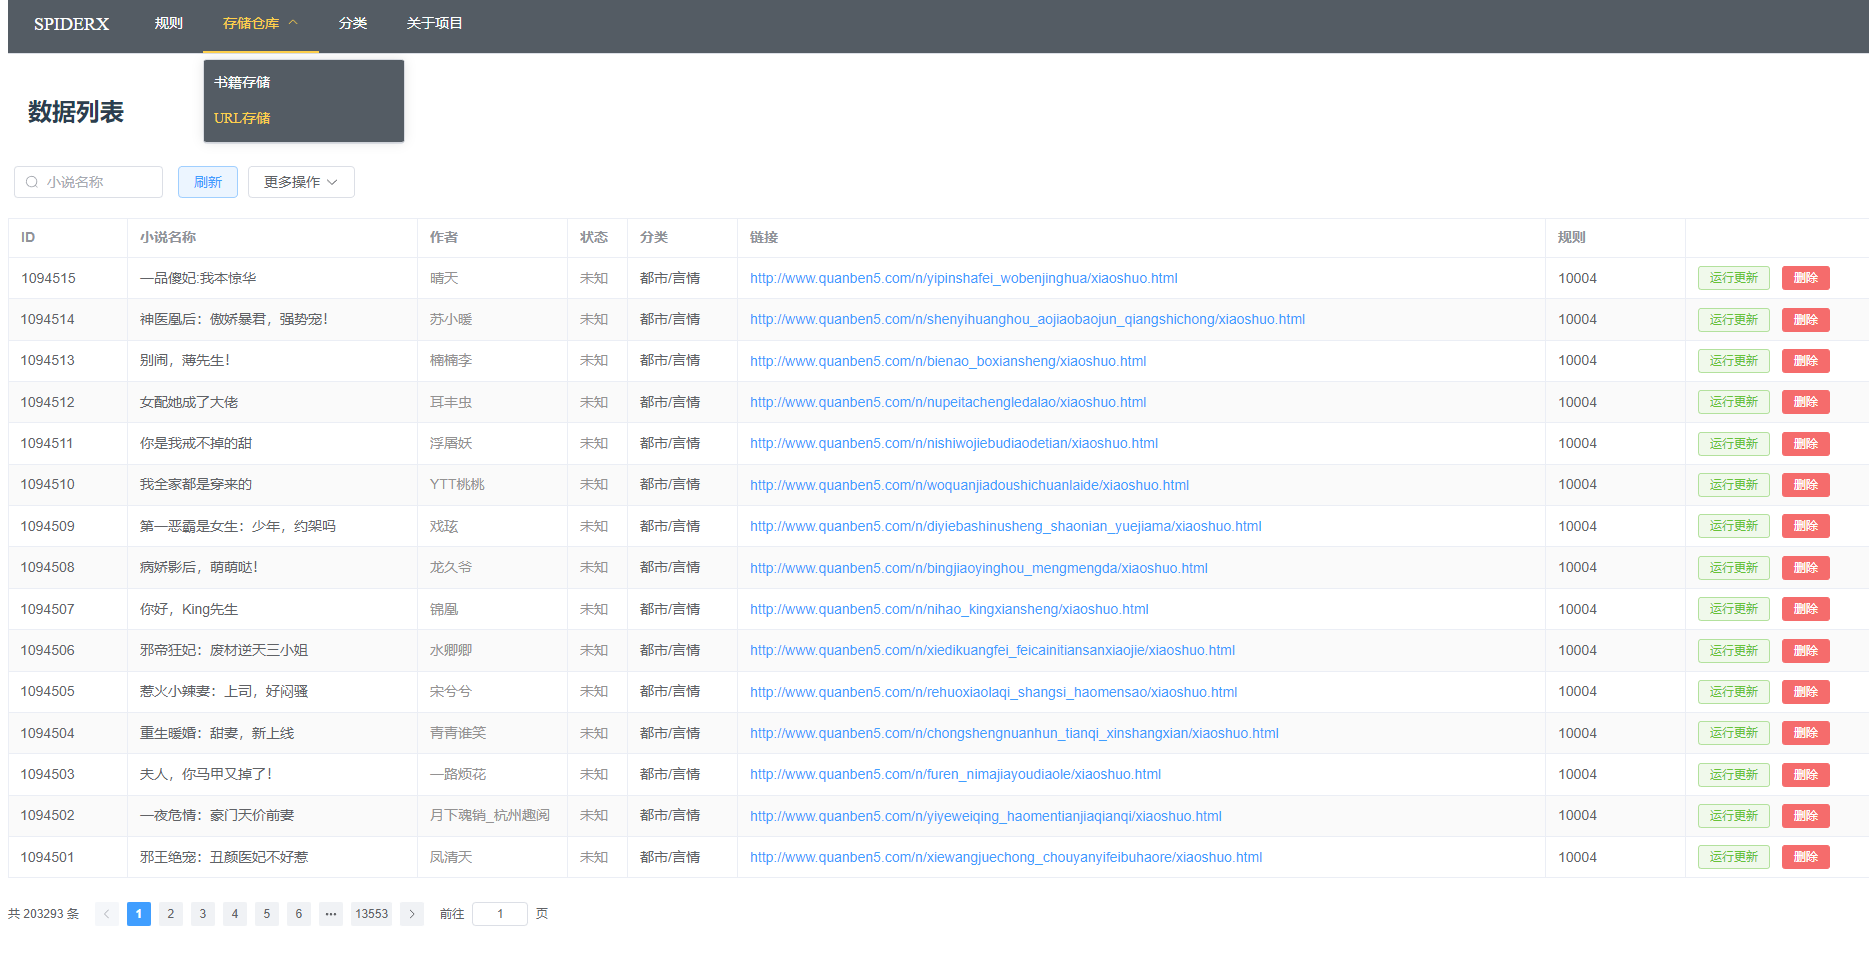1869x969 pixels.
Task: Open the furen_nimajiayoudiaole link
Action: (955, 775)
